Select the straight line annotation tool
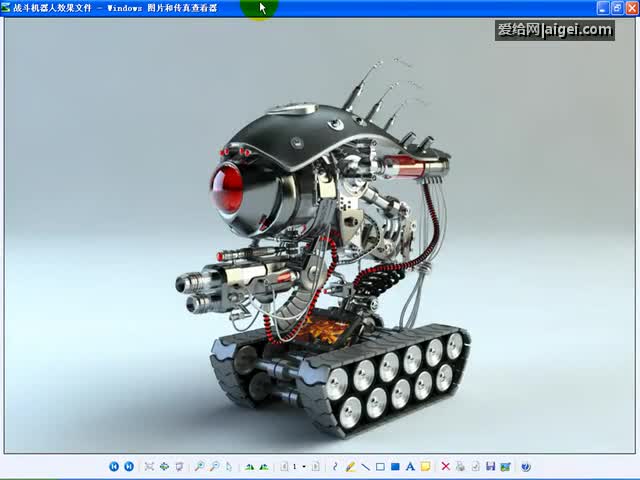 [365, 467]
